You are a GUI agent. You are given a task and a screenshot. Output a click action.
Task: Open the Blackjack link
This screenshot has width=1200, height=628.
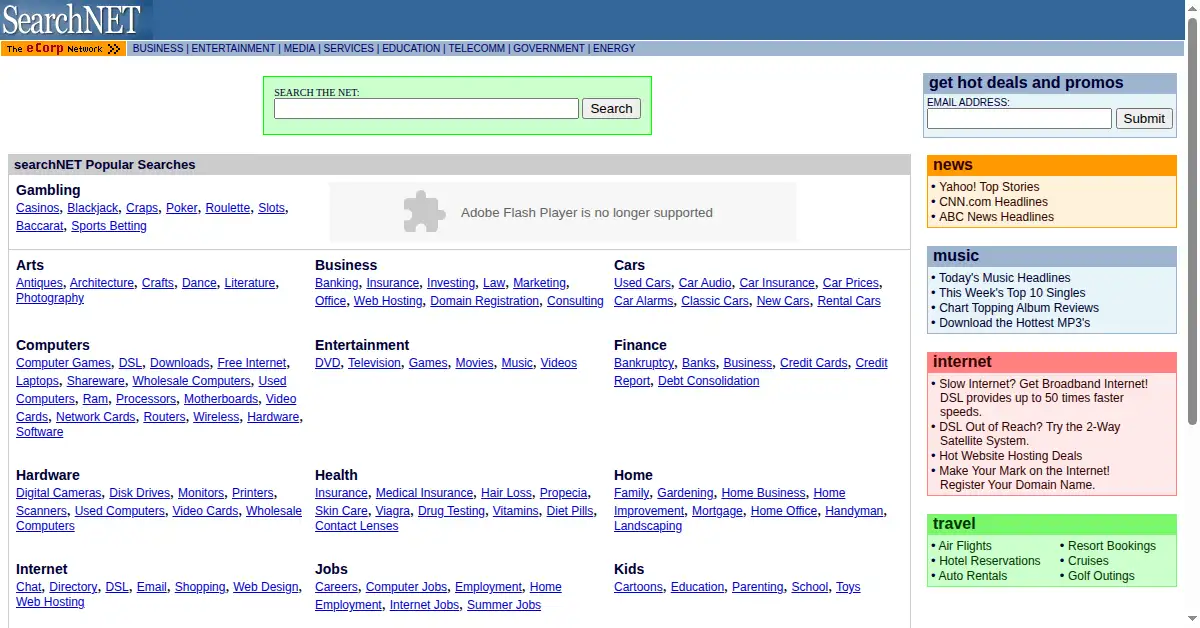click(92, 208)
